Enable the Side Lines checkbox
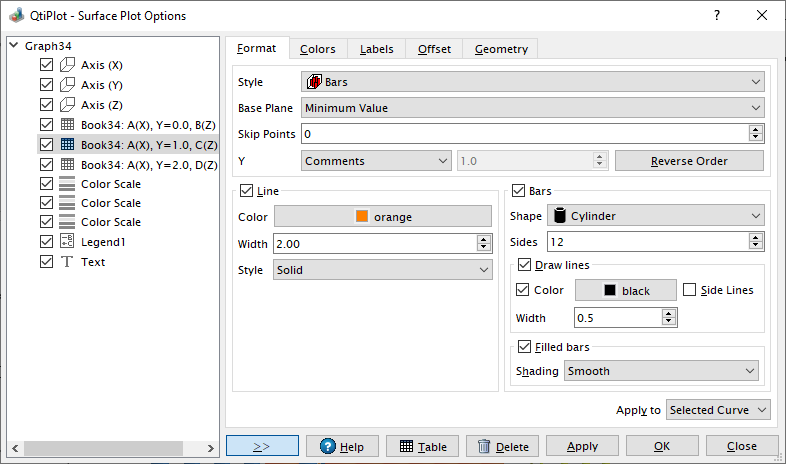Screen dimensions: 786x464 pos(691,290)
